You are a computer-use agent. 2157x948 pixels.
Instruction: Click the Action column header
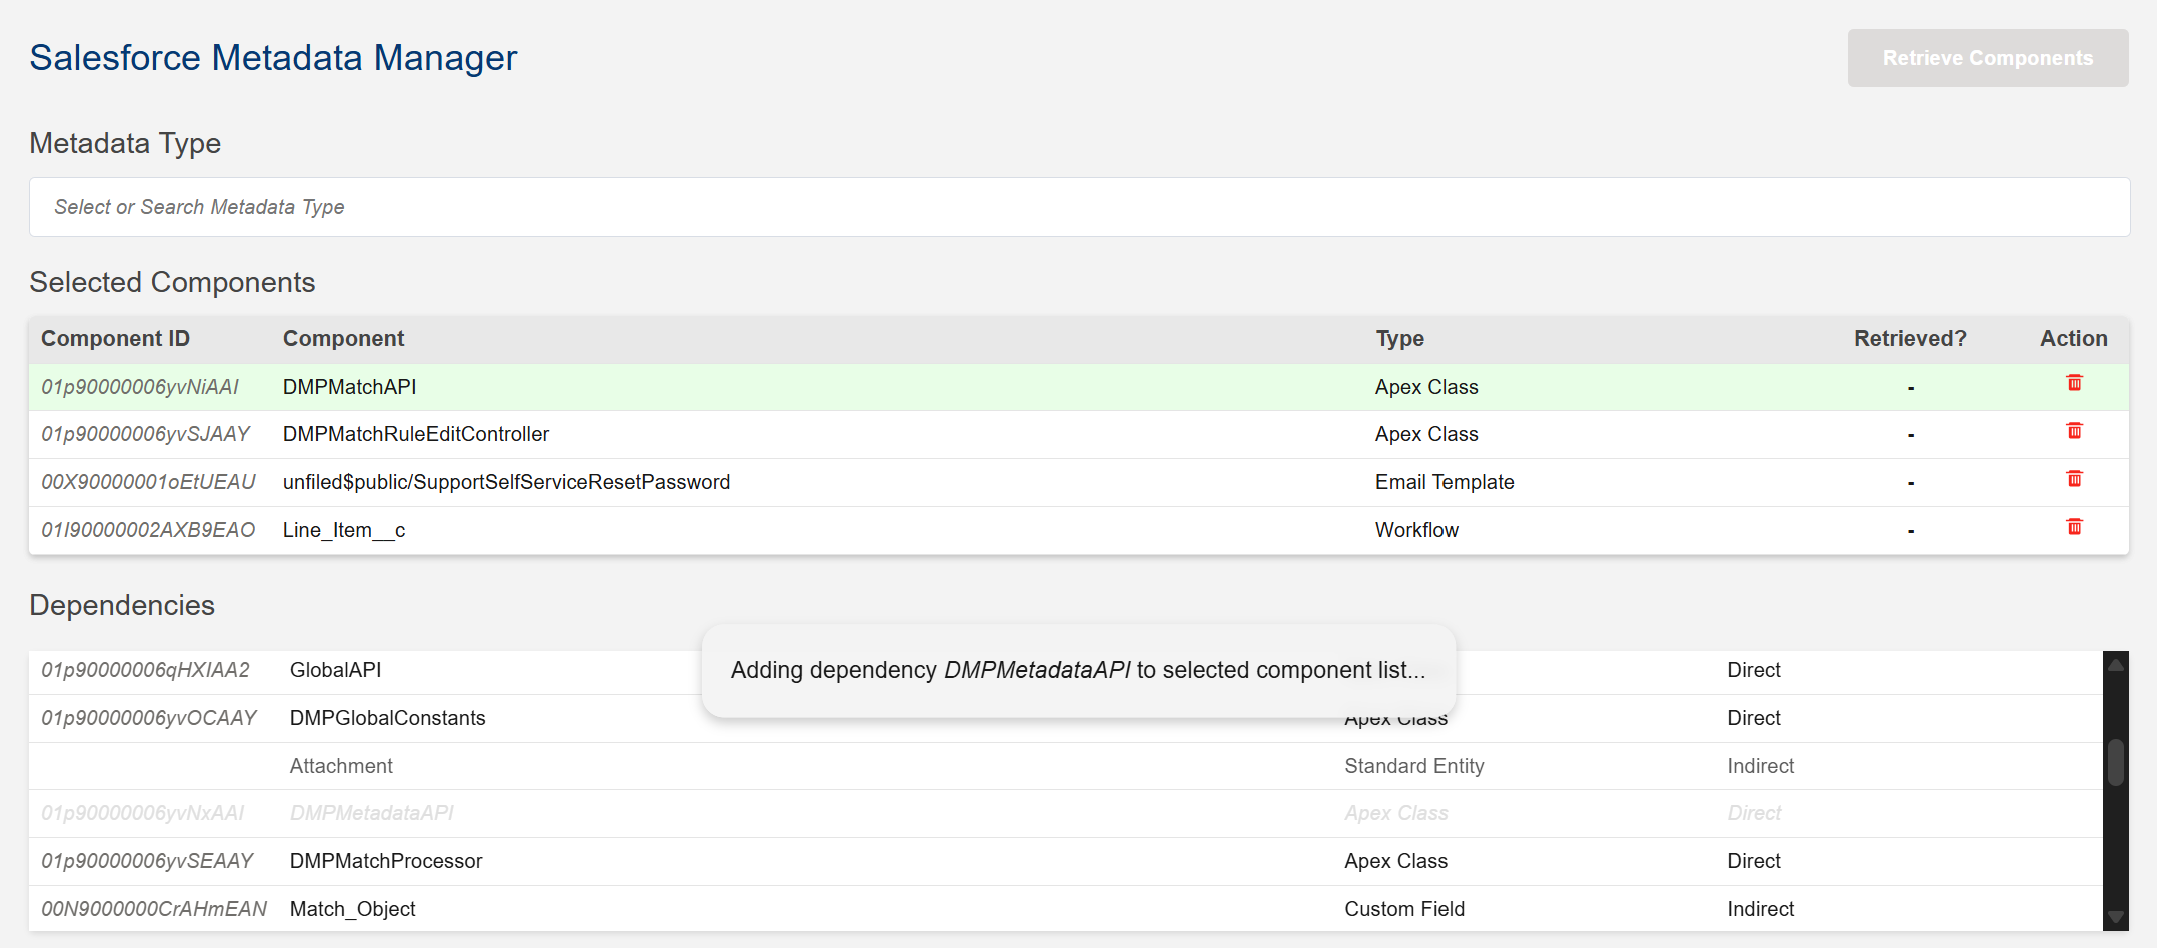point(2074,339)
